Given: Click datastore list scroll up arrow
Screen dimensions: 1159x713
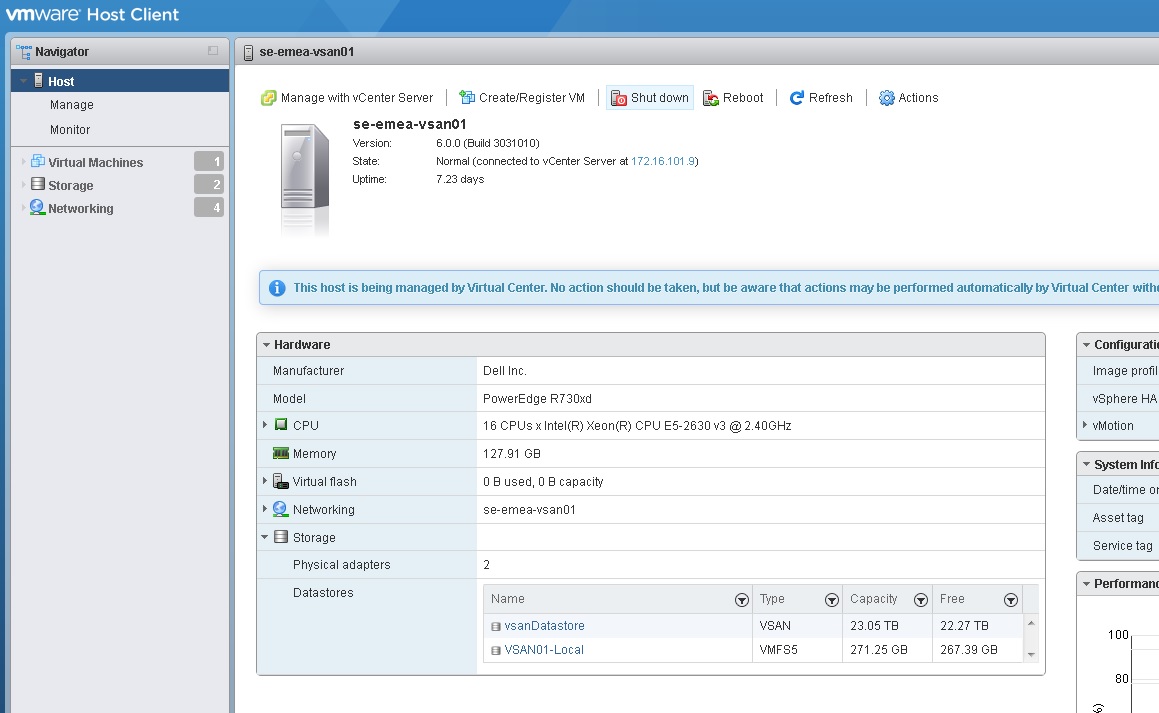Looking at the screenshot, I should (x=1031, y=624).
